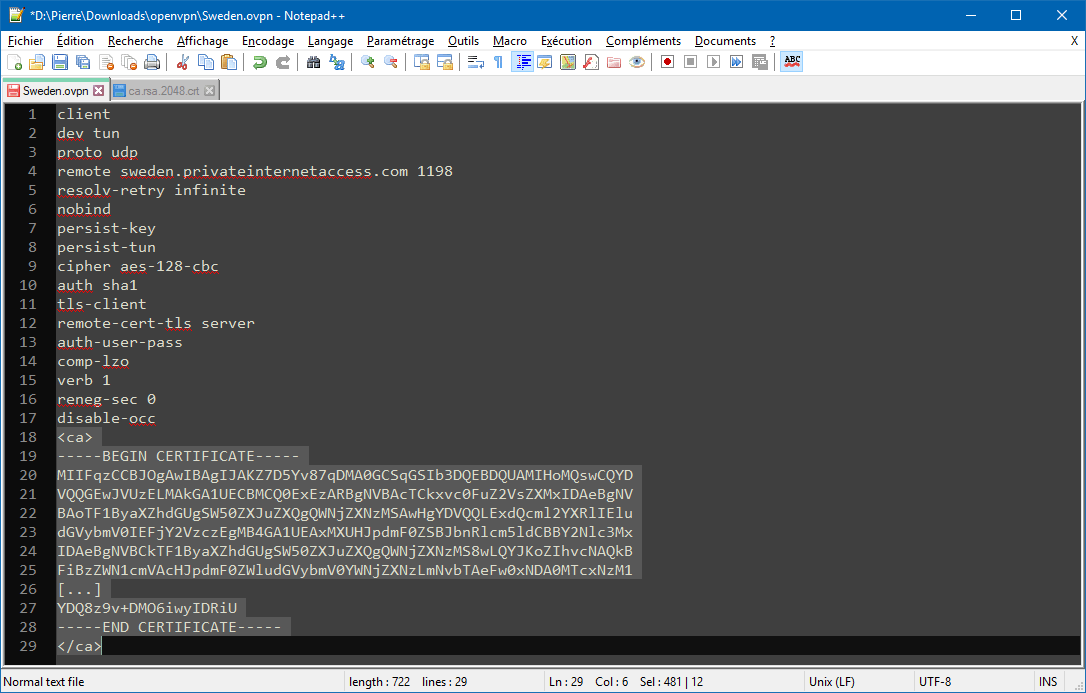Switch to the ca.rsa.2048.crt tab
1086x693 pixels.
[164, 91]
